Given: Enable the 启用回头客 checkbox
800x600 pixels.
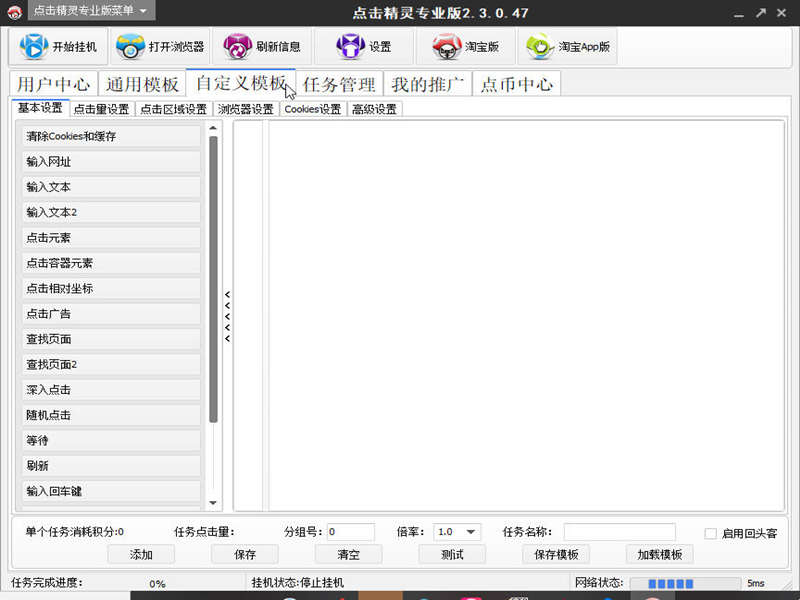Looking at the screenshot, I should click(x=710, y=533).
